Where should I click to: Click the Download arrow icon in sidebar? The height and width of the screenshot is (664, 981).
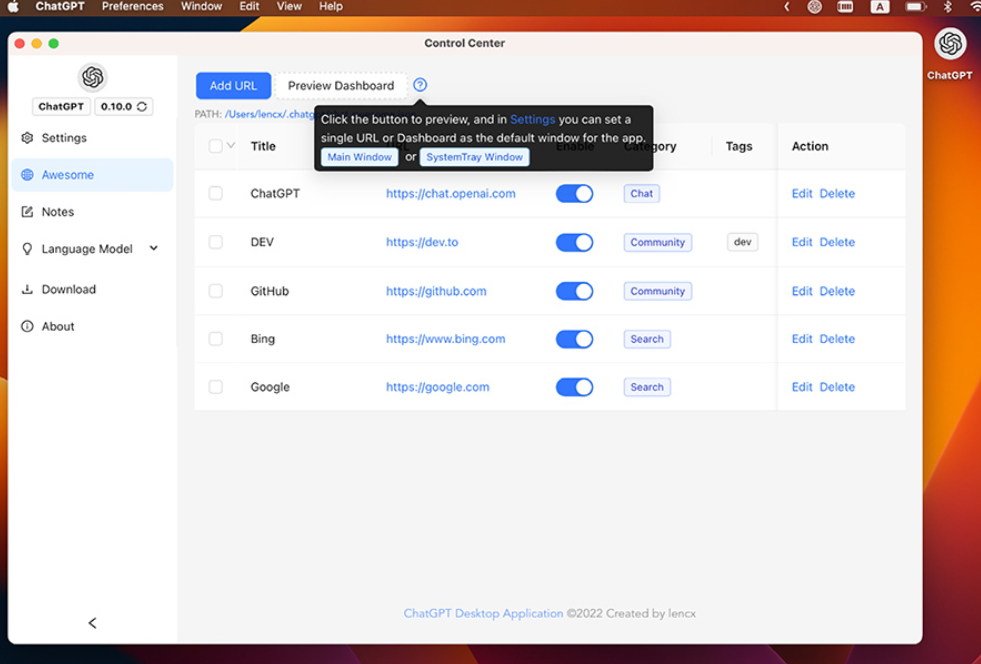point(27,289)
